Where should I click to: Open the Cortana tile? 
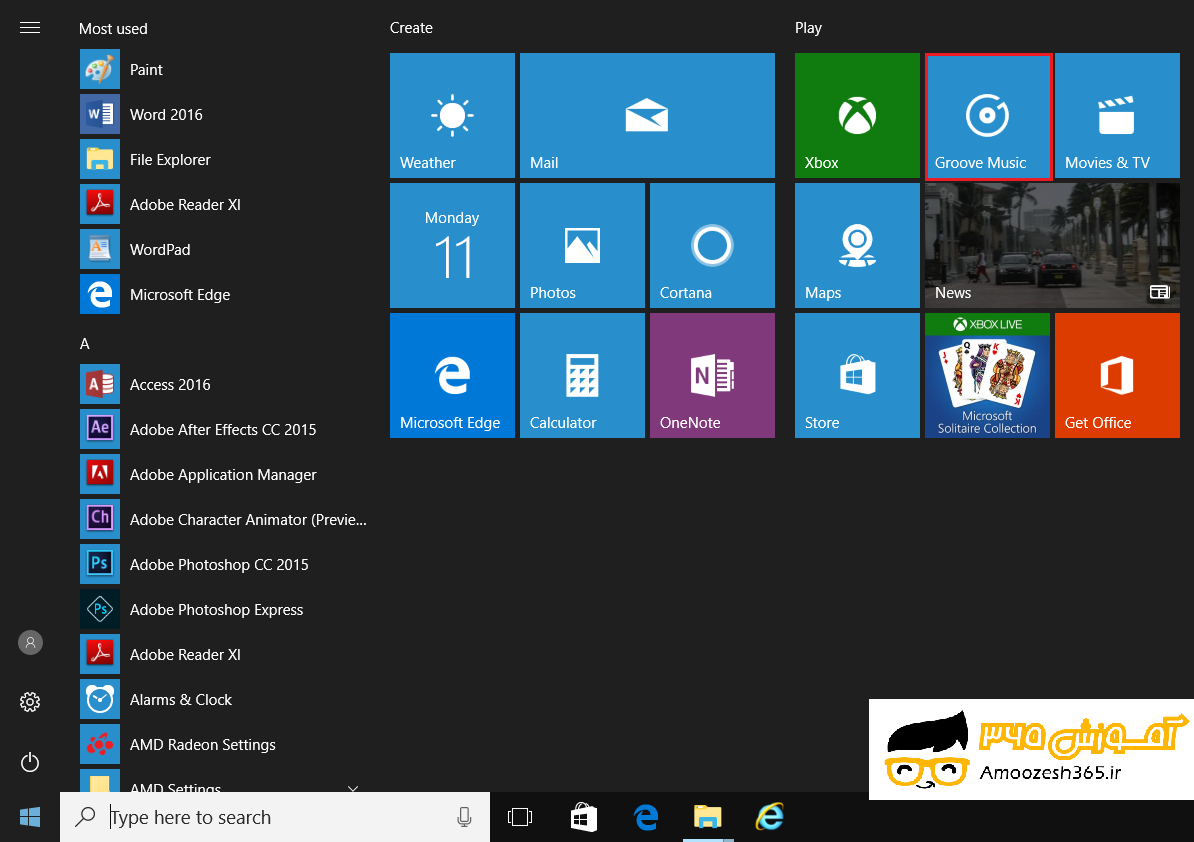click(x=712, y=245)
